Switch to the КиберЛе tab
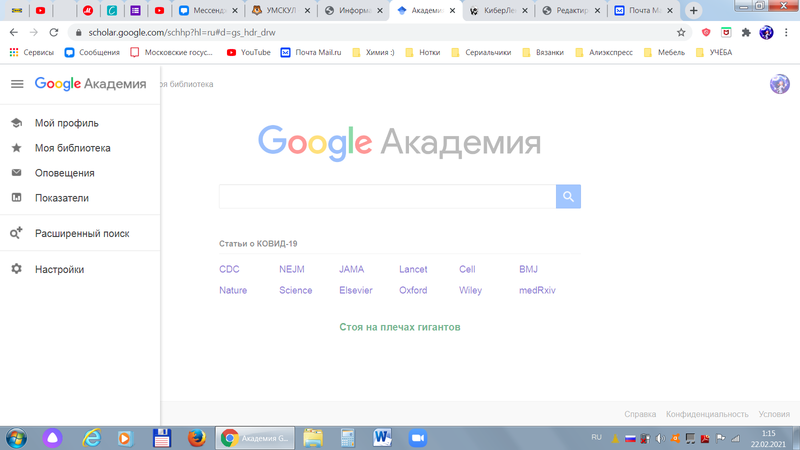Screen dimensions: 800x450 coord(499,10)
